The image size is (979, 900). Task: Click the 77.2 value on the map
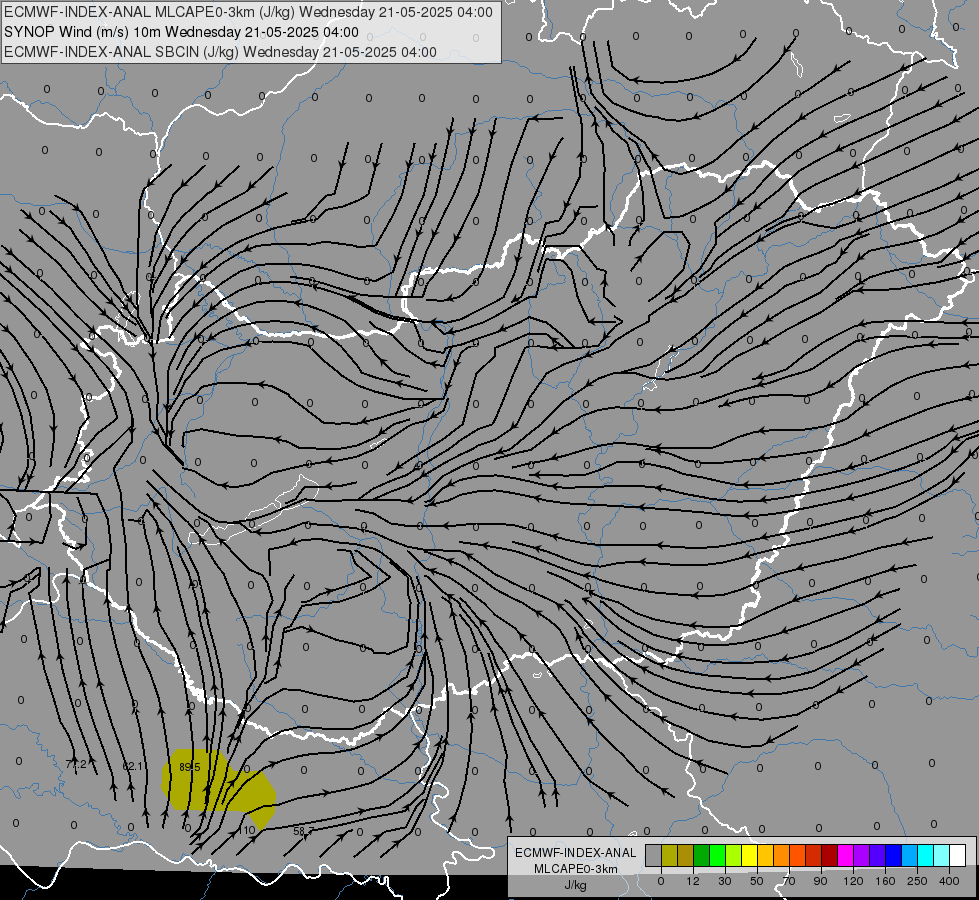click(76, 764)
